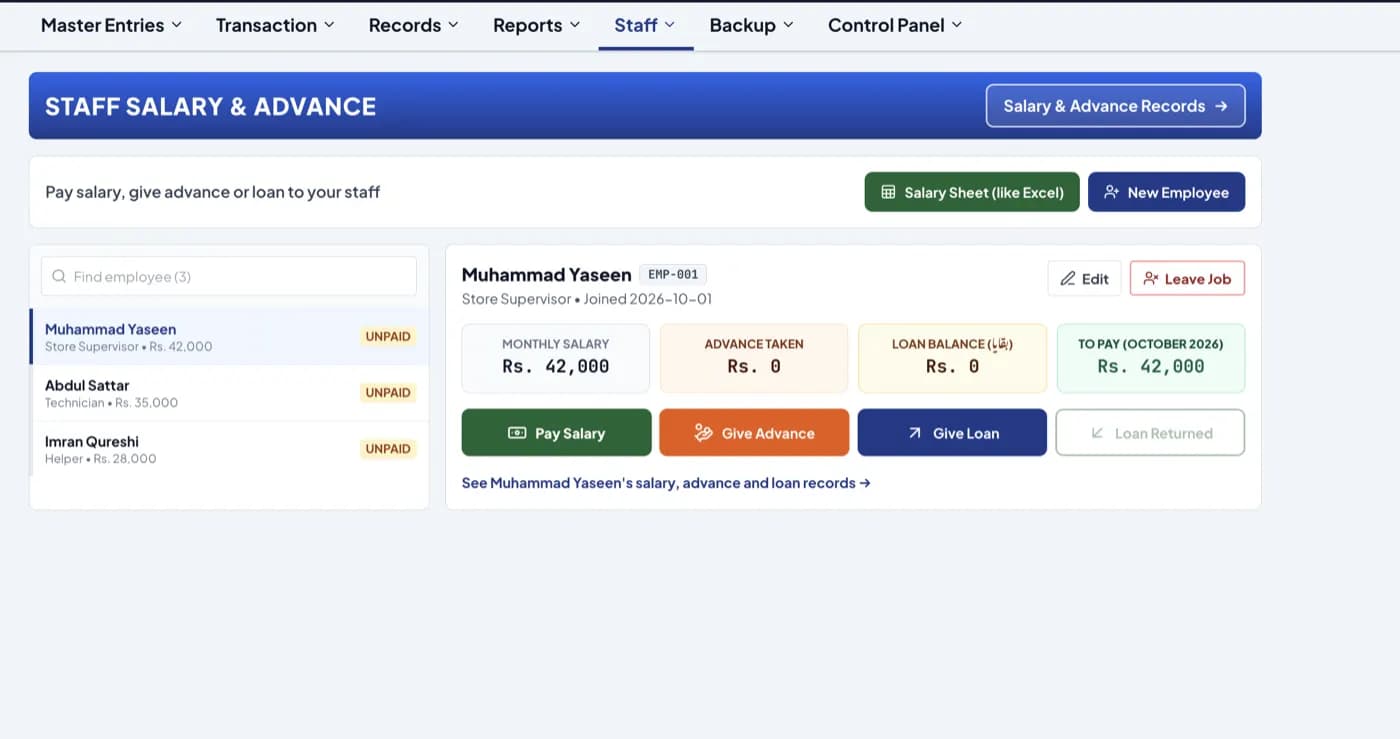Select Muhammad Yaseen in the employee list
This screenshot has height=739, width=1400.
pos(230,337)
